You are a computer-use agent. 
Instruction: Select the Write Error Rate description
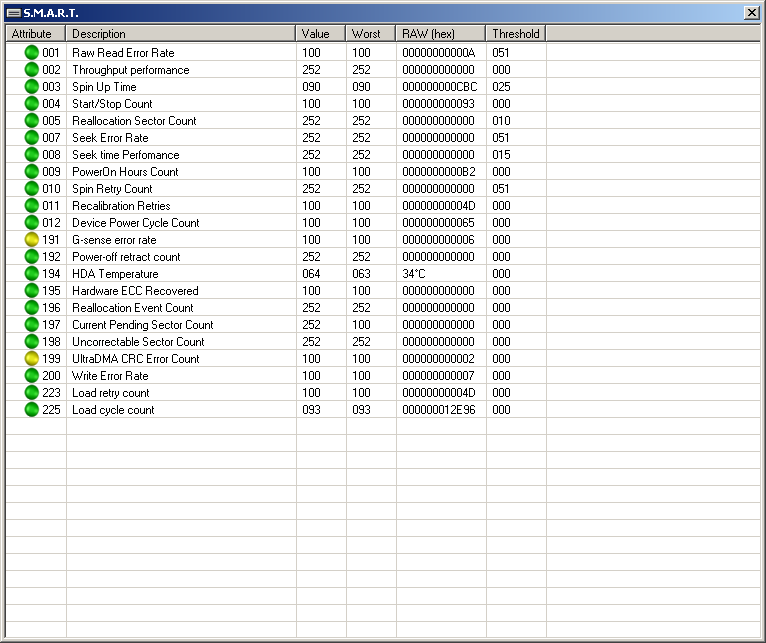tap(110, 376)
